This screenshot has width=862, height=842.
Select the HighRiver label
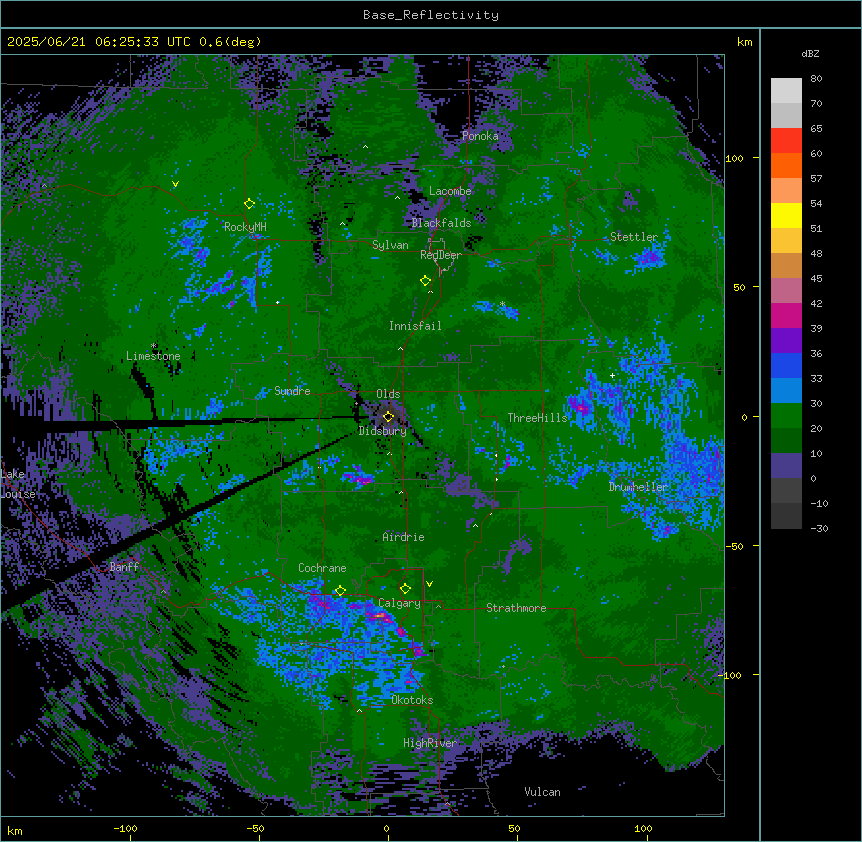tap(430, 743)
